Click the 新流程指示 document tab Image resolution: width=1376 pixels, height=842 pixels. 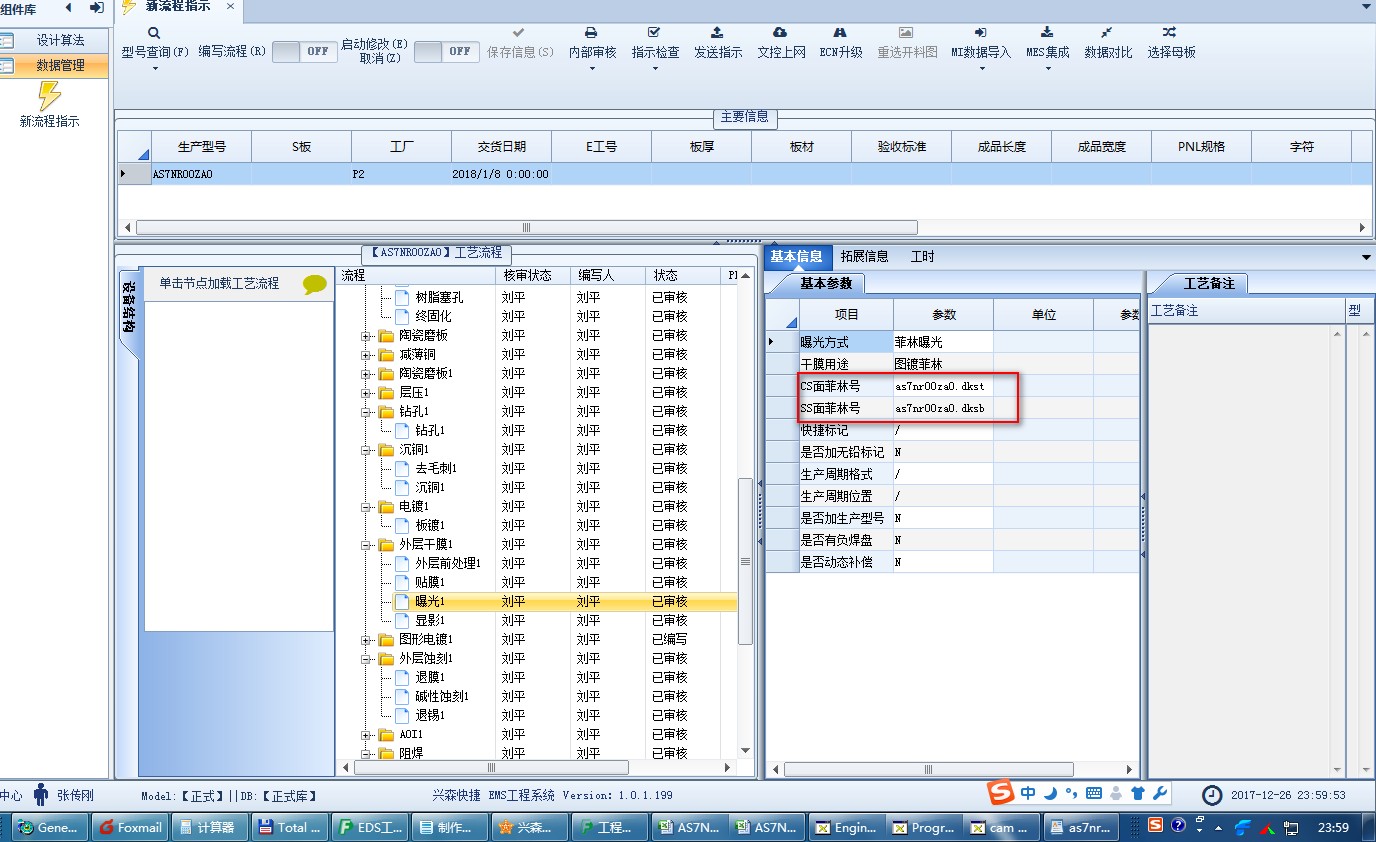pos(178,7)
